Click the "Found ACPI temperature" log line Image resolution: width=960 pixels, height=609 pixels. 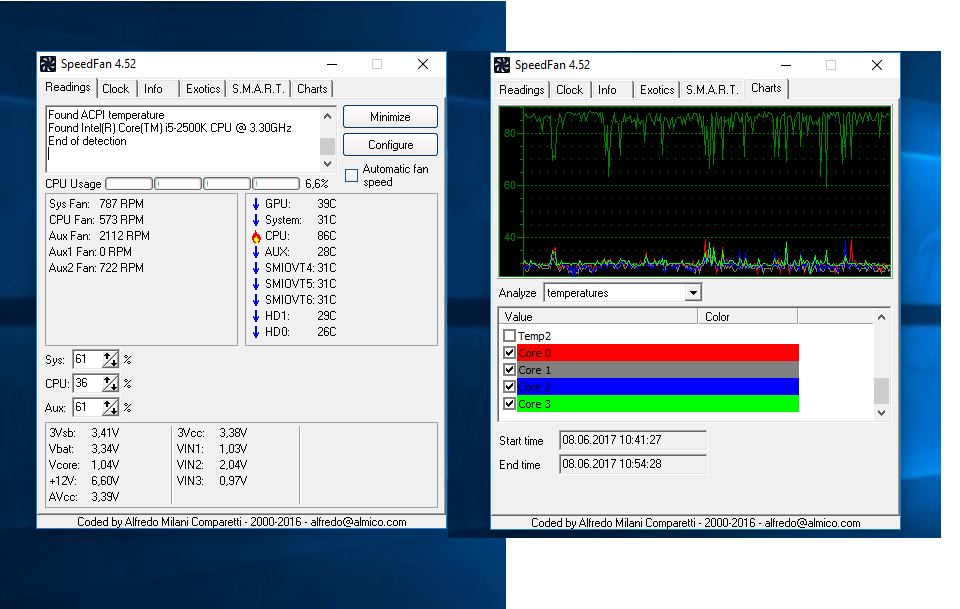107,115
